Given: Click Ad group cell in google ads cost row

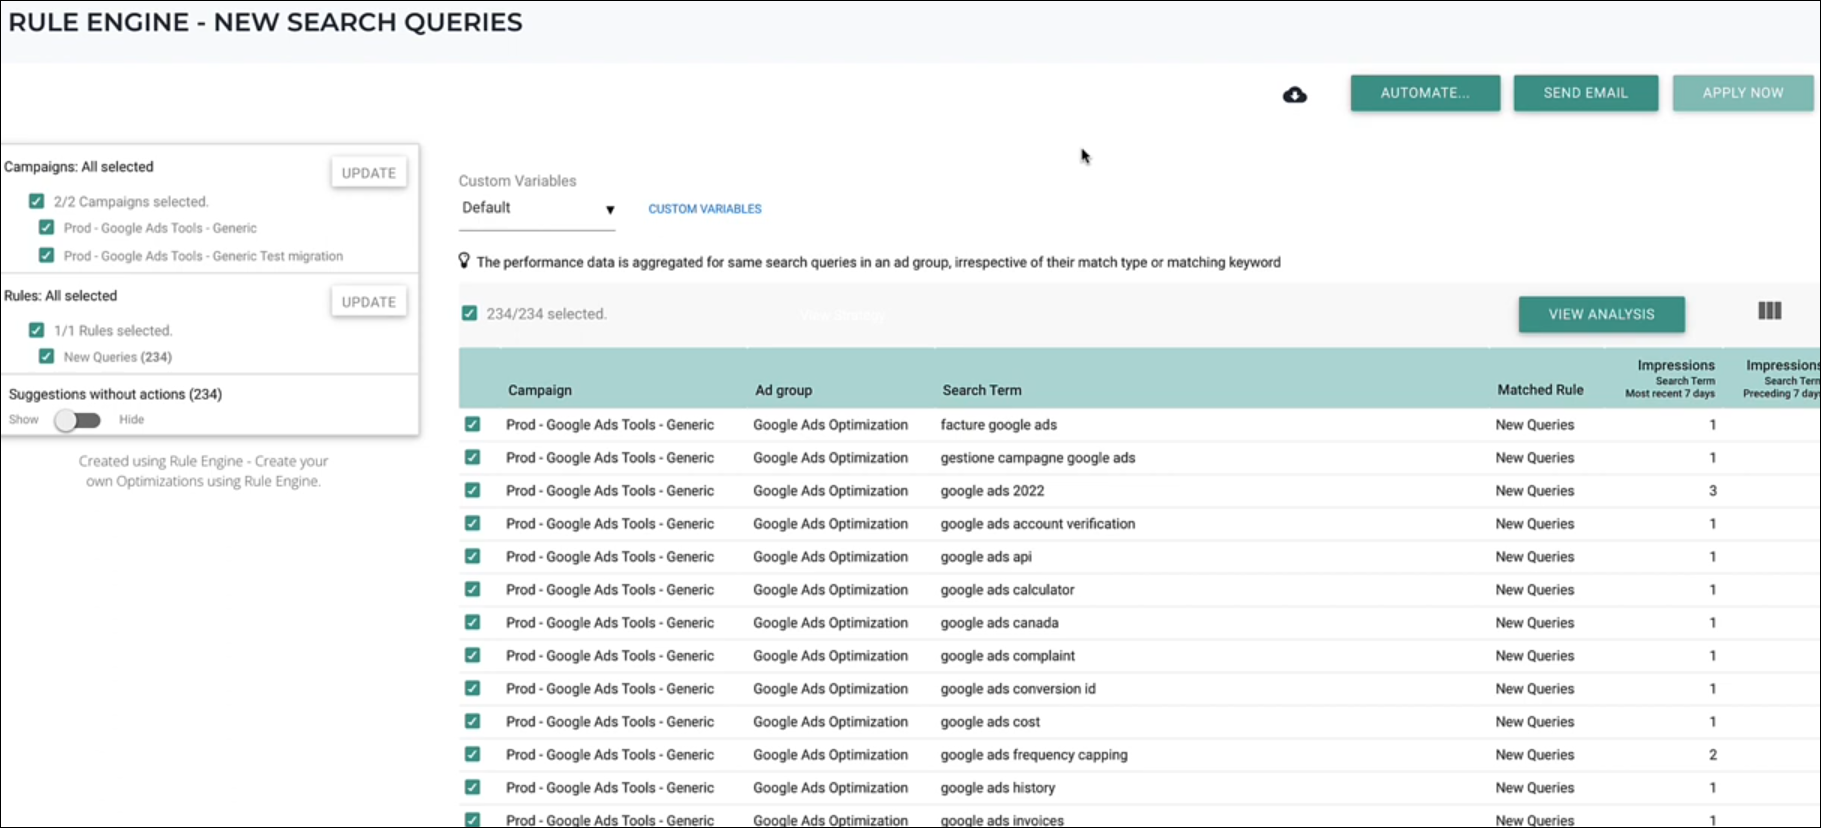Looking at the screenshot, I should [x=831, y=721].
